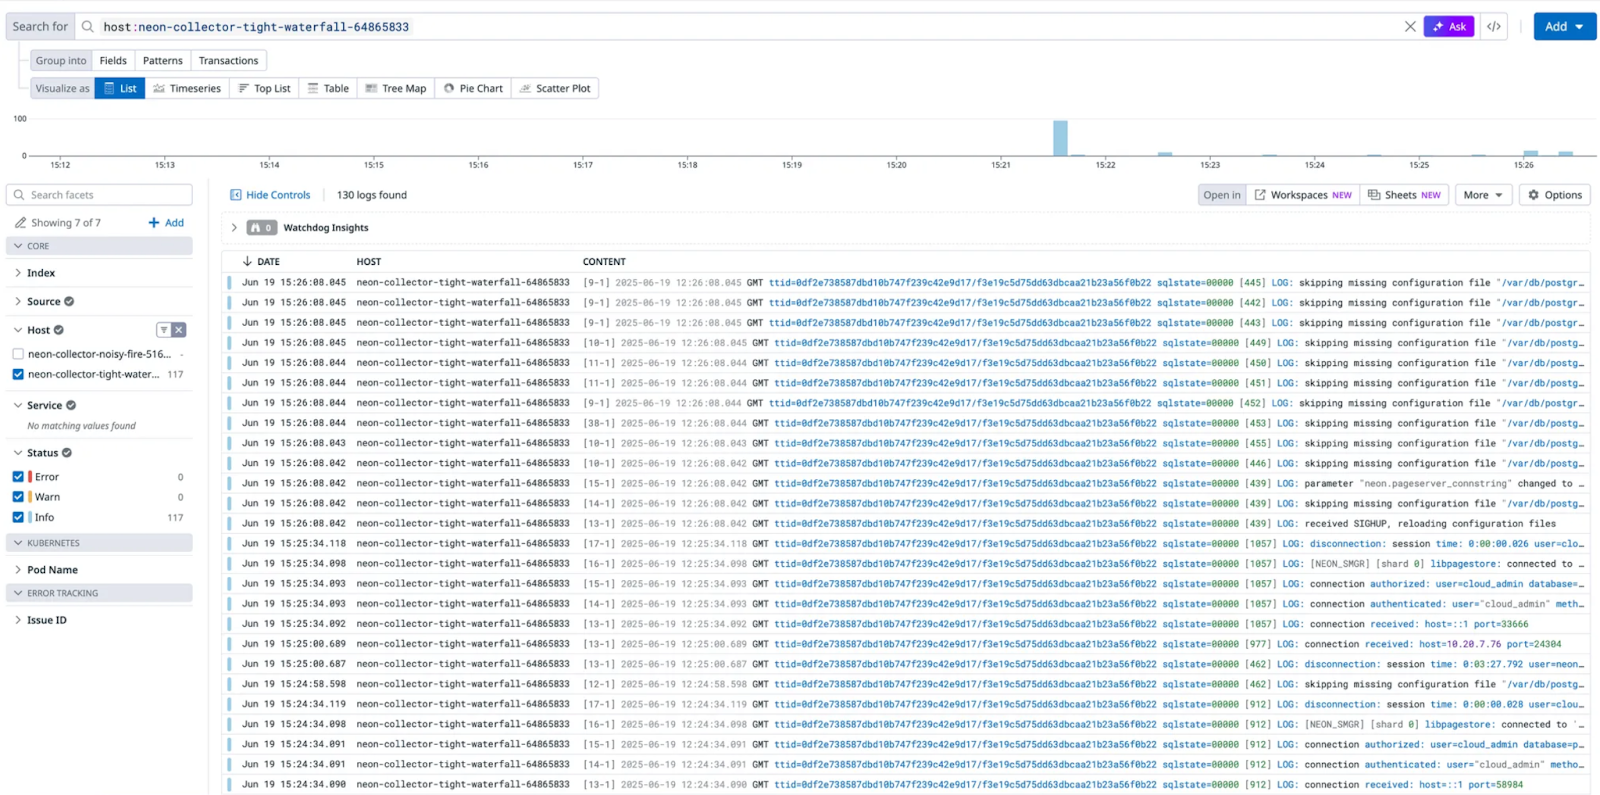Open the More dropdown menu
The image size is (1600, 795).
(1484, 195)
